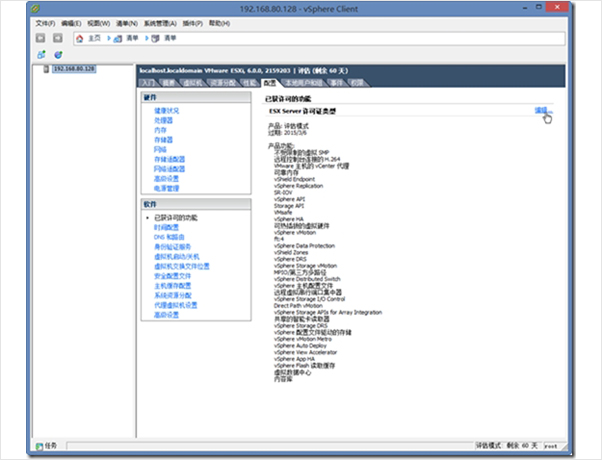Screen dimensions: 602x460
Task: Open the 帮助(H) menu
Action: point(220,23)
